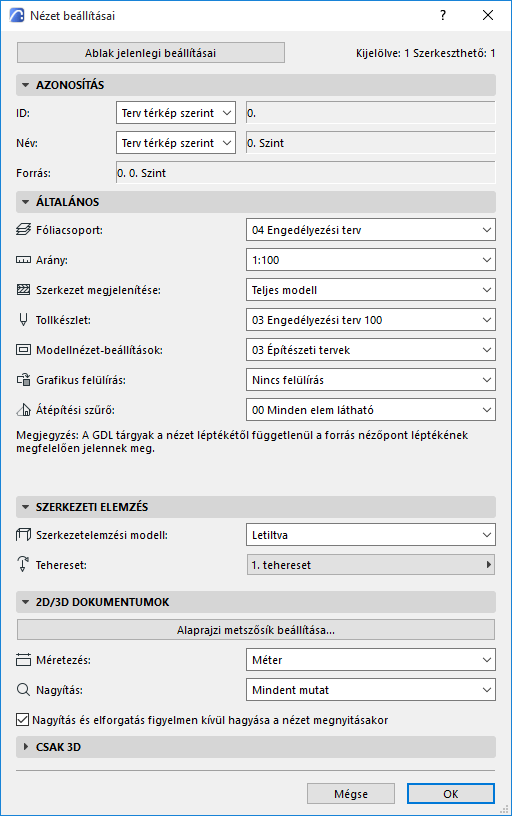512x816 pixels.
Task: Collapse the SZERKEZETI ELEMZÉS section
Action: pos(25,507)
